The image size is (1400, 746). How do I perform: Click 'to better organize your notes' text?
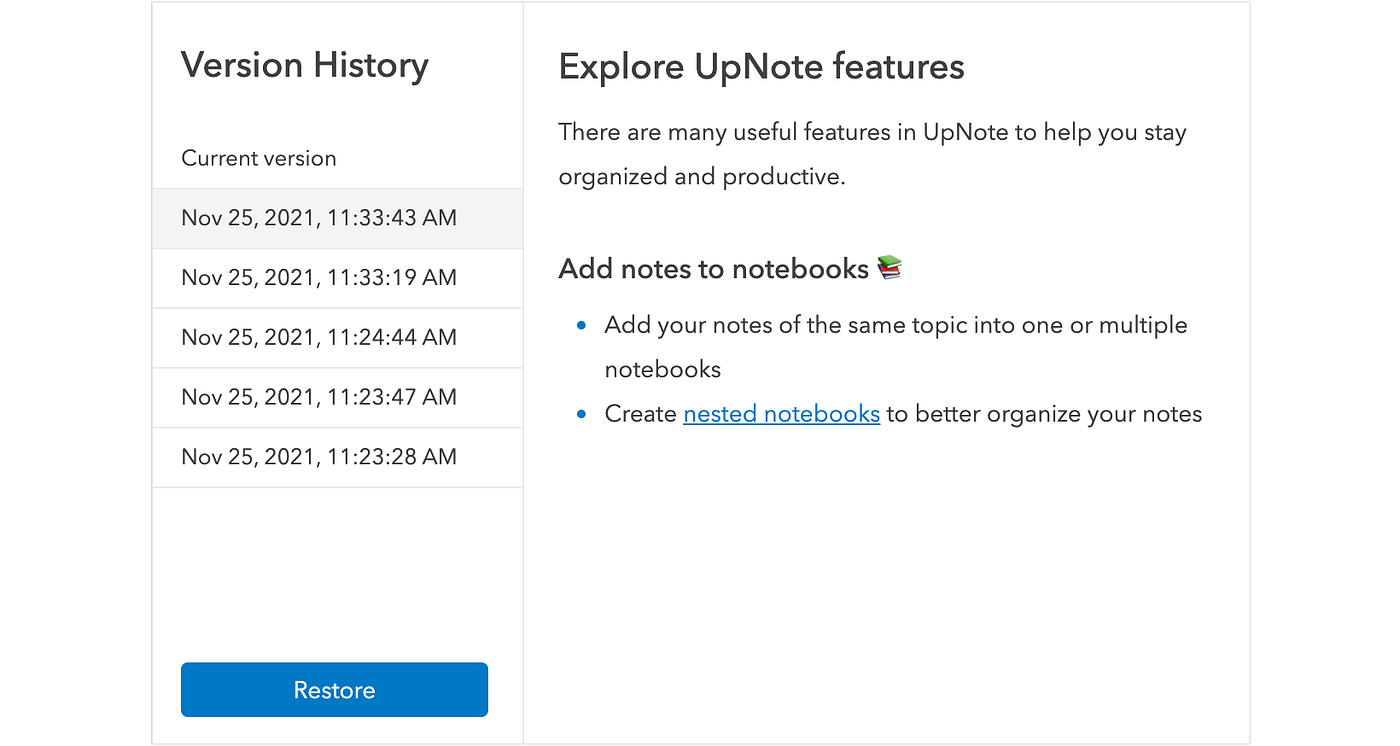1044,414
